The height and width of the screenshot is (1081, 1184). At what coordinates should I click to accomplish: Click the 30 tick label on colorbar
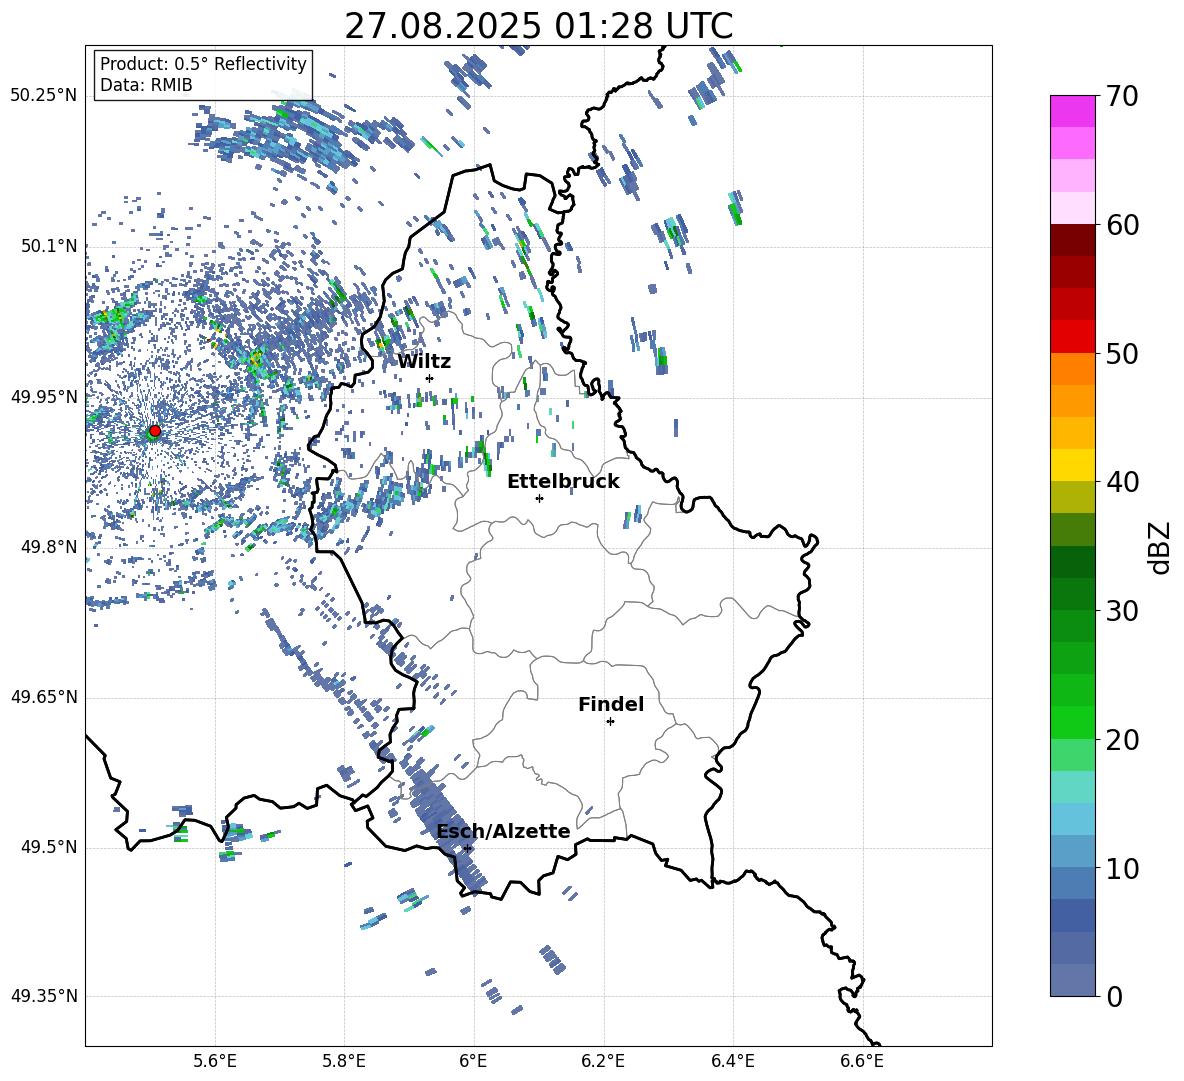(1121, 611)
